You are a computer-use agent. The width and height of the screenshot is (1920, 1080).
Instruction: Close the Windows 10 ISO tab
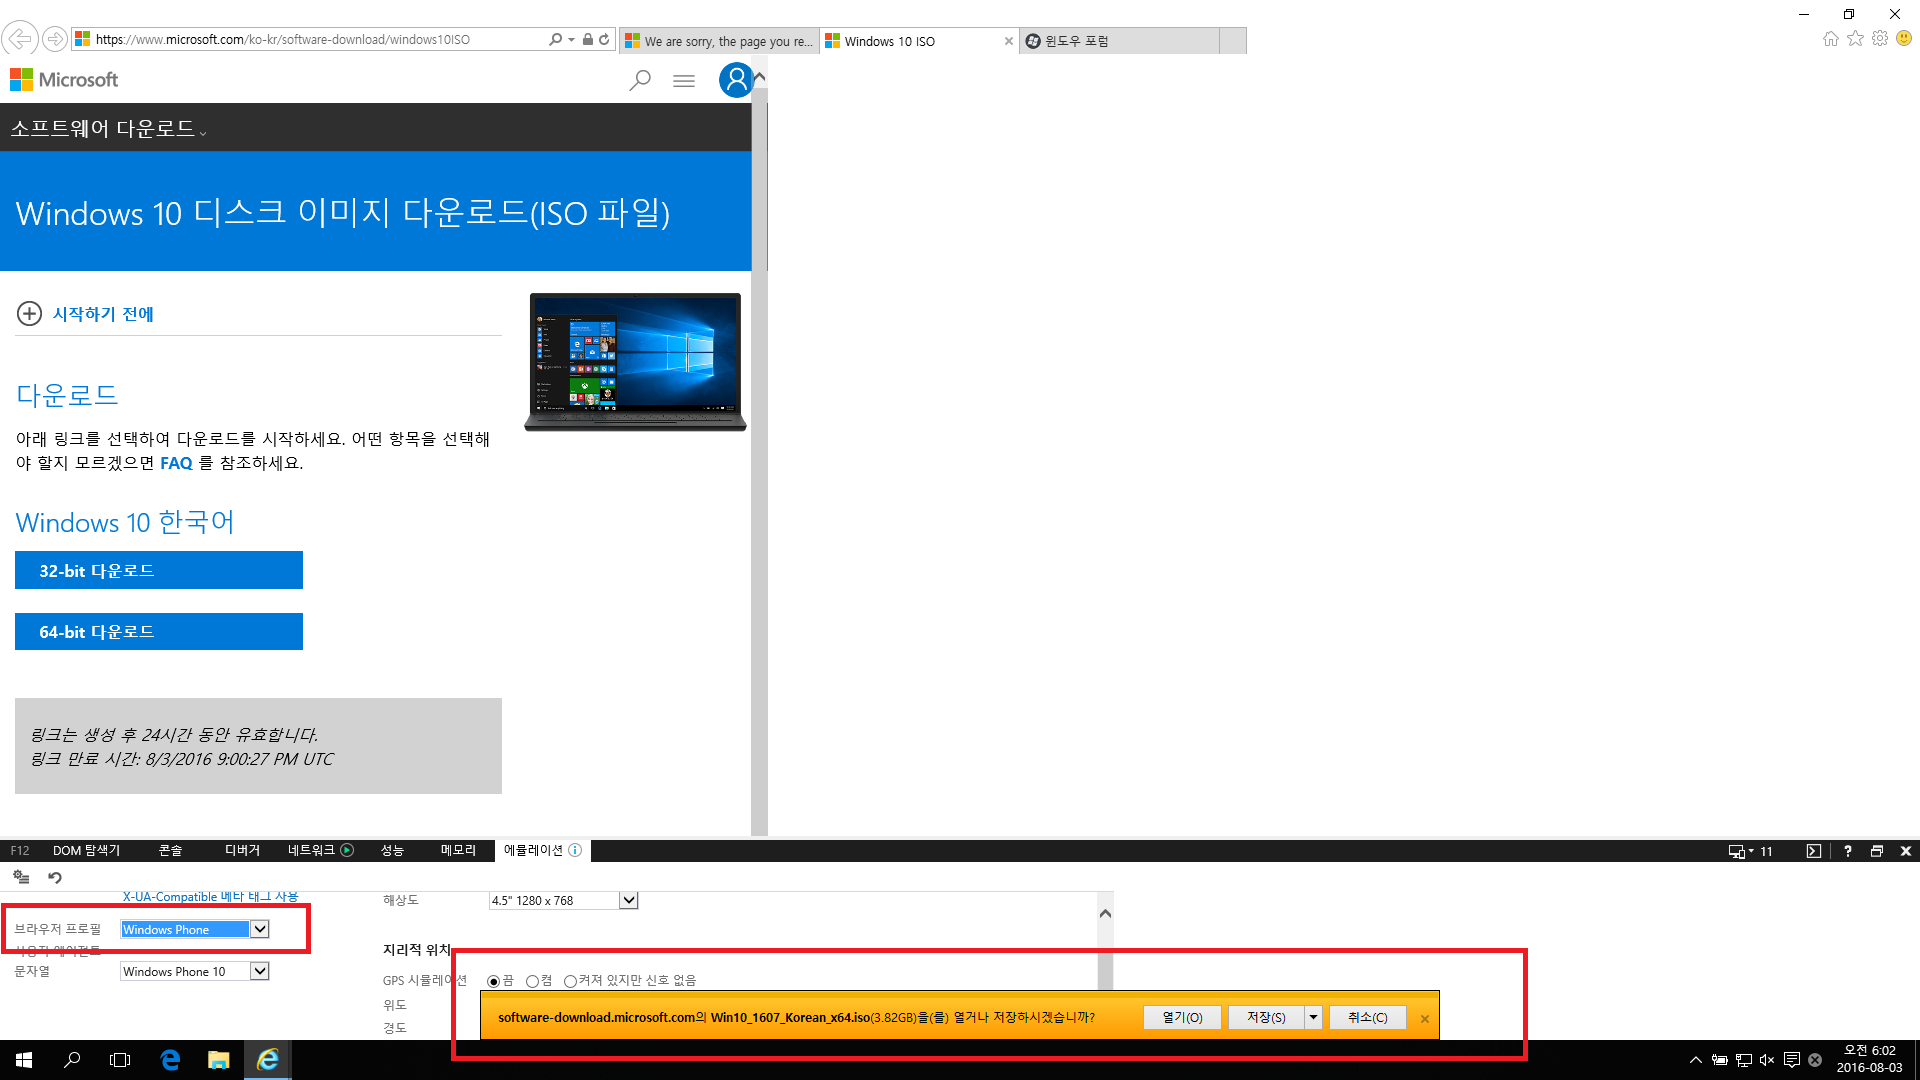1008,41
